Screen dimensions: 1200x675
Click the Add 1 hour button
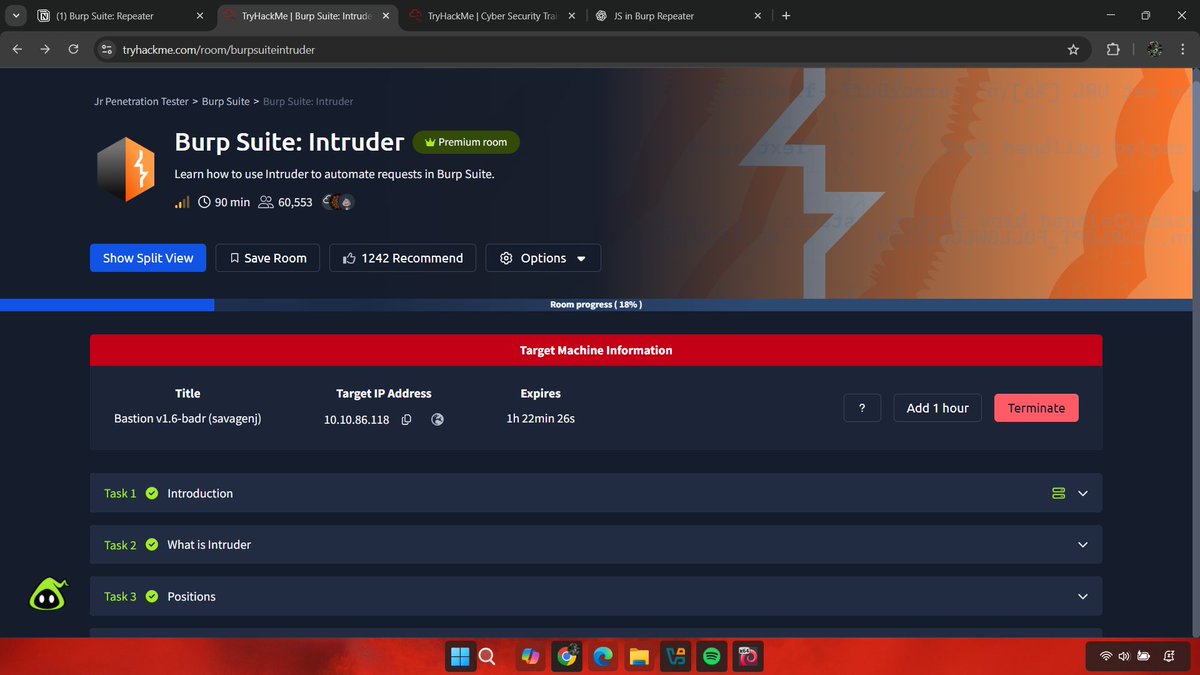pyautogui.click(x=937, y=407)
